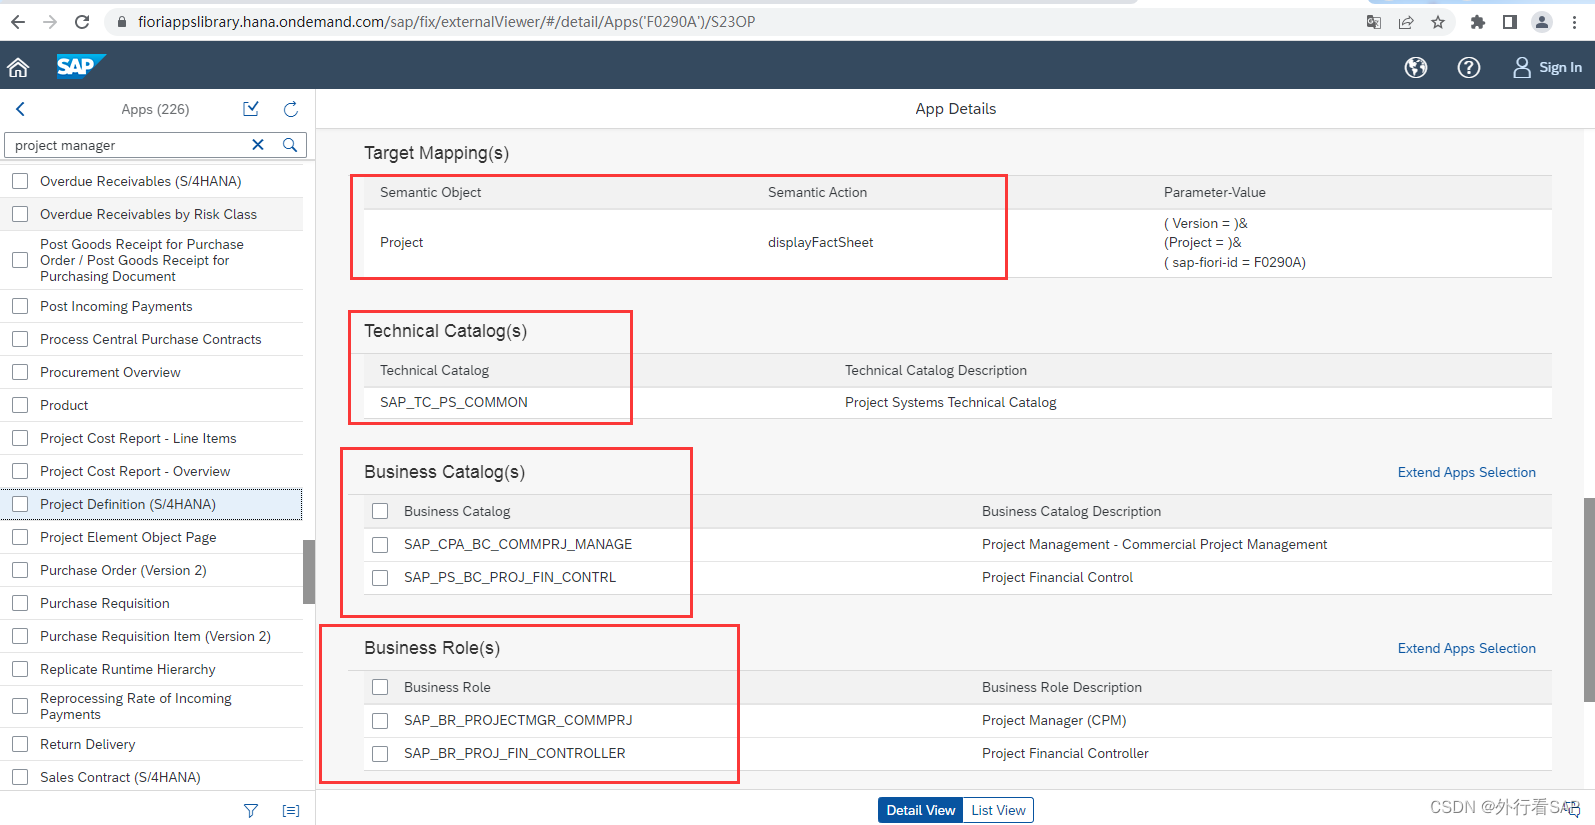
Task: Open the help question mark icon
Action: pos(1469,67)
